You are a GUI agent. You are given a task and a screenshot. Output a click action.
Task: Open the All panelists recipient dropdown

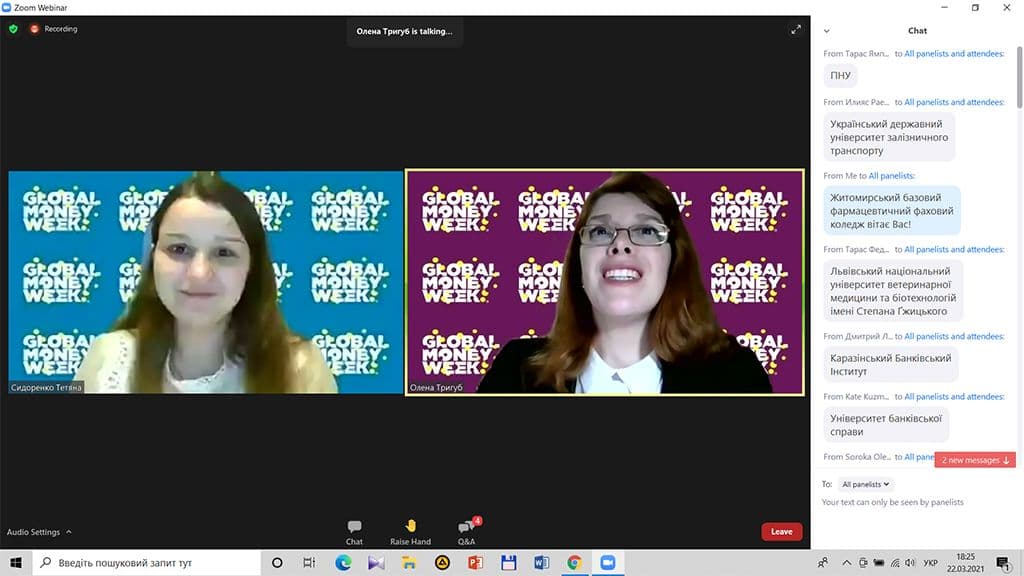(865, 484)
